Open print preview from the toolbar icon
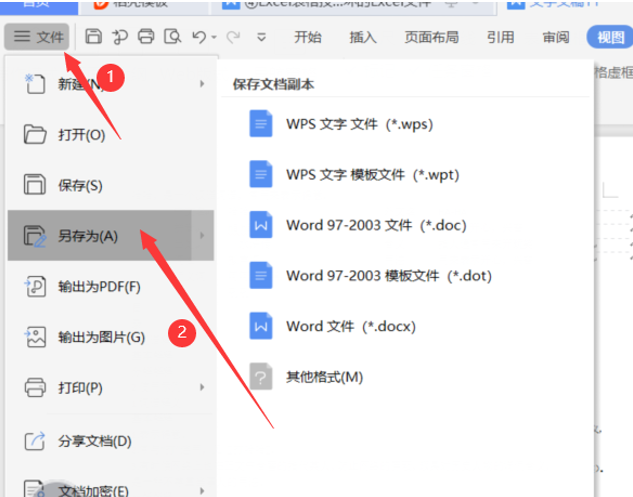633x497 pixels. coord(172,37)
